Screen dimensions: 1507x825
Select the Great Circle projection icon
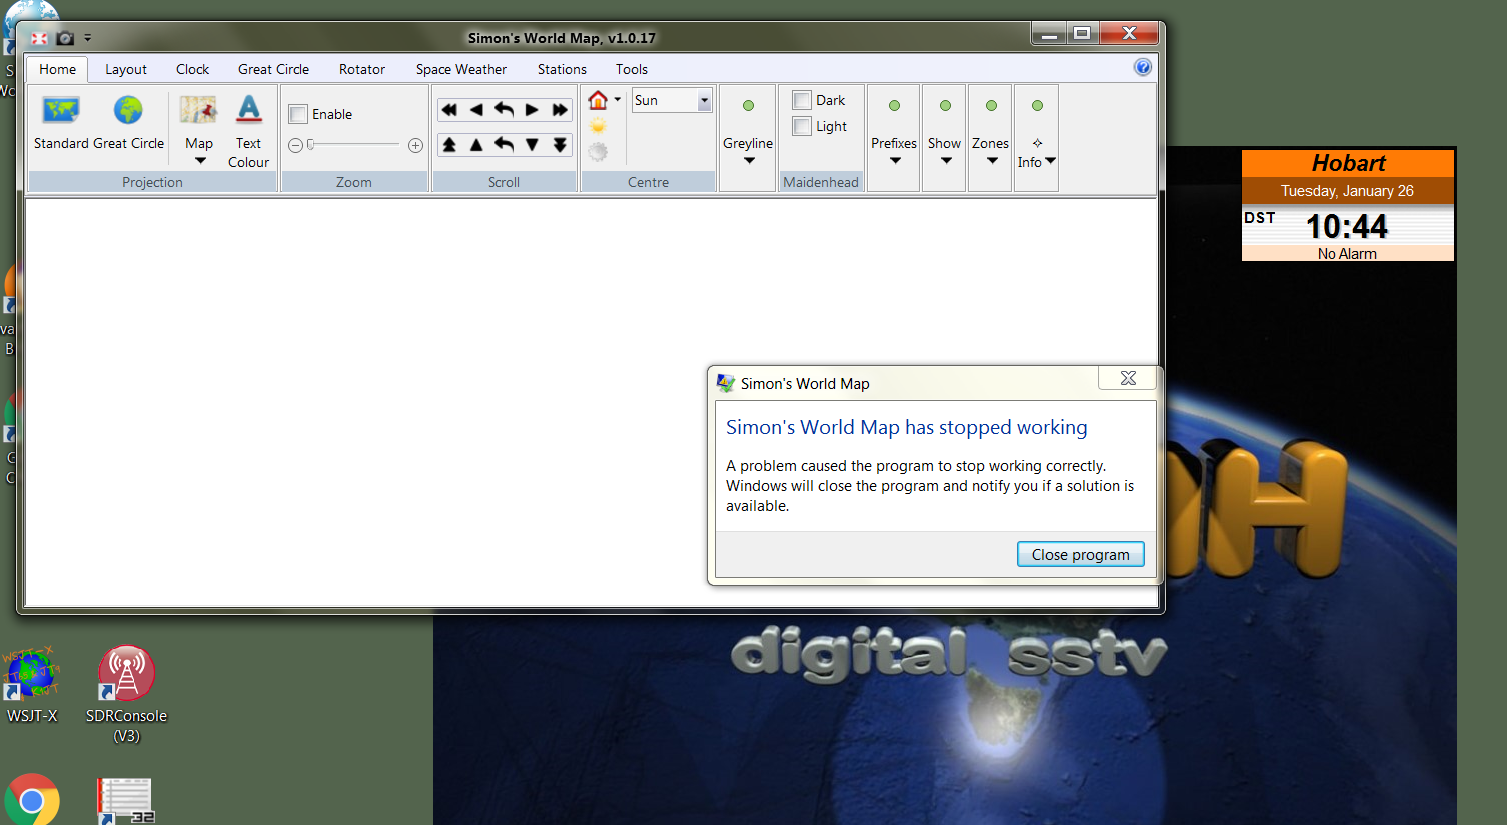[x=128, y=110]
